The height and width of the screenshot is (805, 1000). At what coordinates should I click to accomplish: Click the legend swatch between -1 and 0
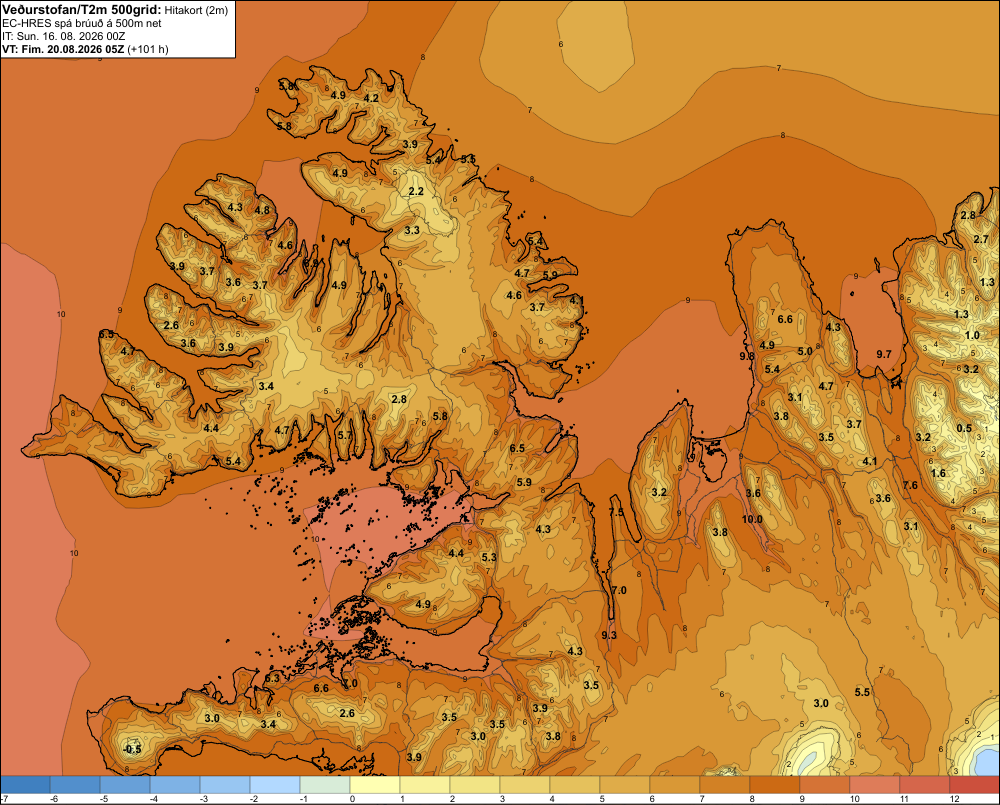pyautogui.click(x=325, y=784)
